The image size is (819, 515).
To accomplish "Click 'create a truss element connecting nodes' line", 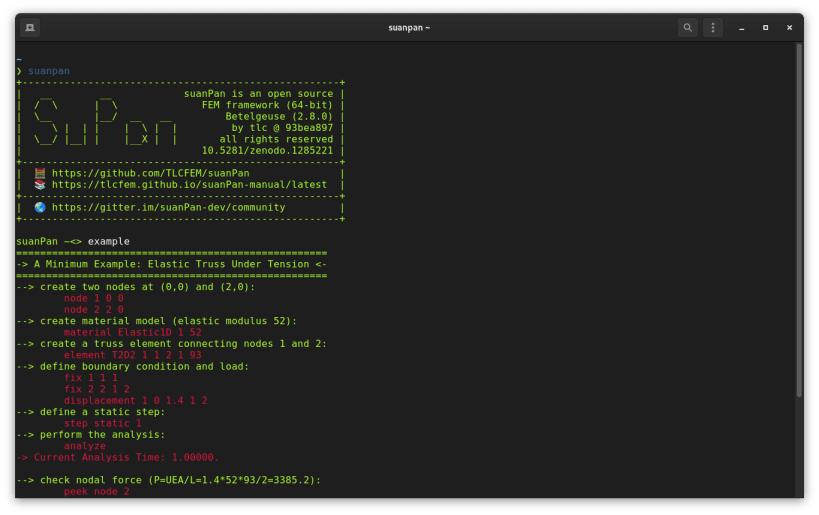I will click(171, 344).
